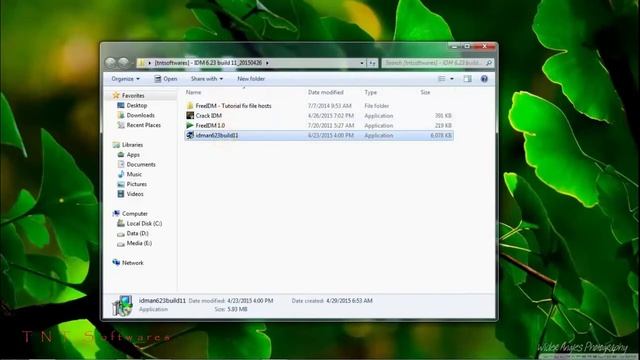Click the Favorites star icon
The image size is (640, 360).
pos(116,95)
